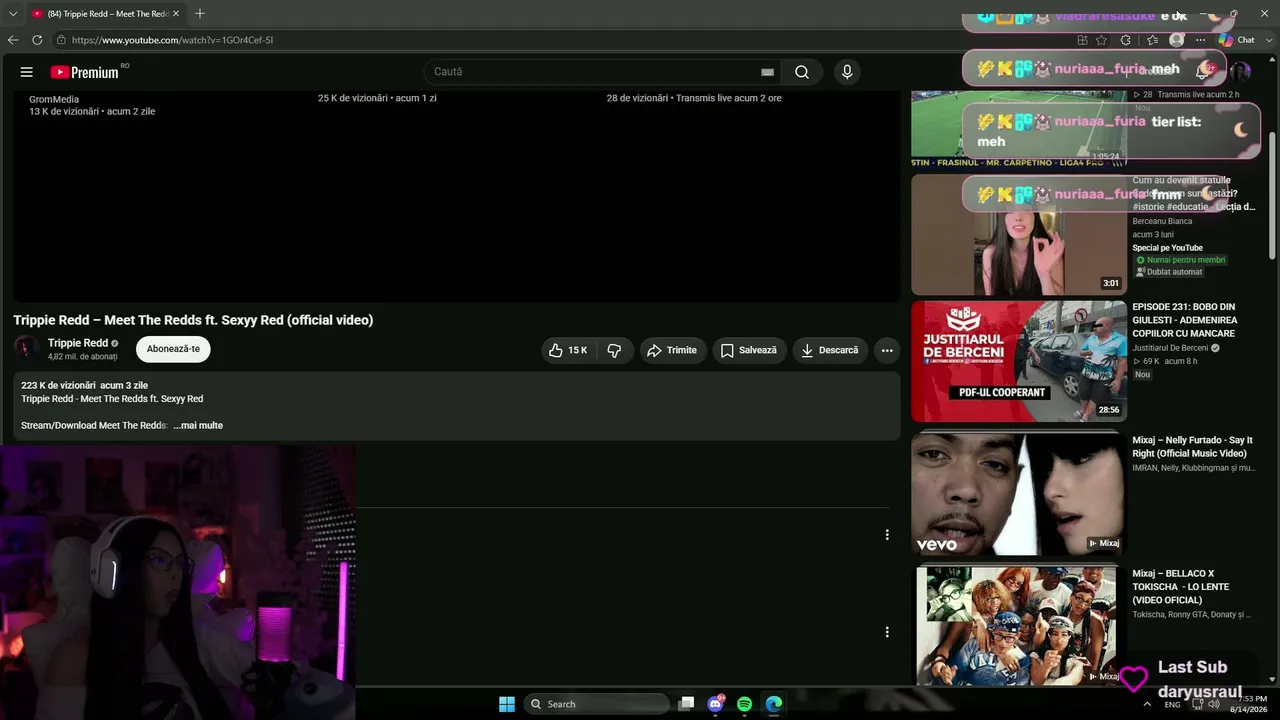1280x720 pixels.
Task: Open the ENG language switcher in tray
Action: 1172,704
